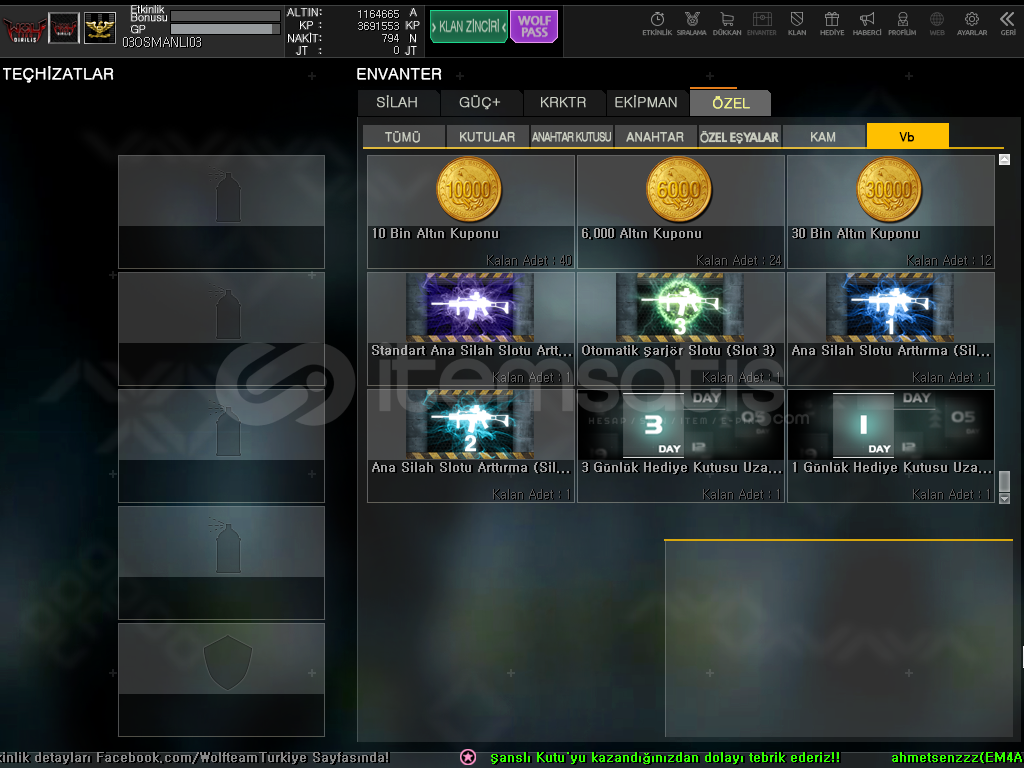Select Standart Ana Silah Slotu item
The height and width of the screenshot is (768, 1024).
coord(470,328)
